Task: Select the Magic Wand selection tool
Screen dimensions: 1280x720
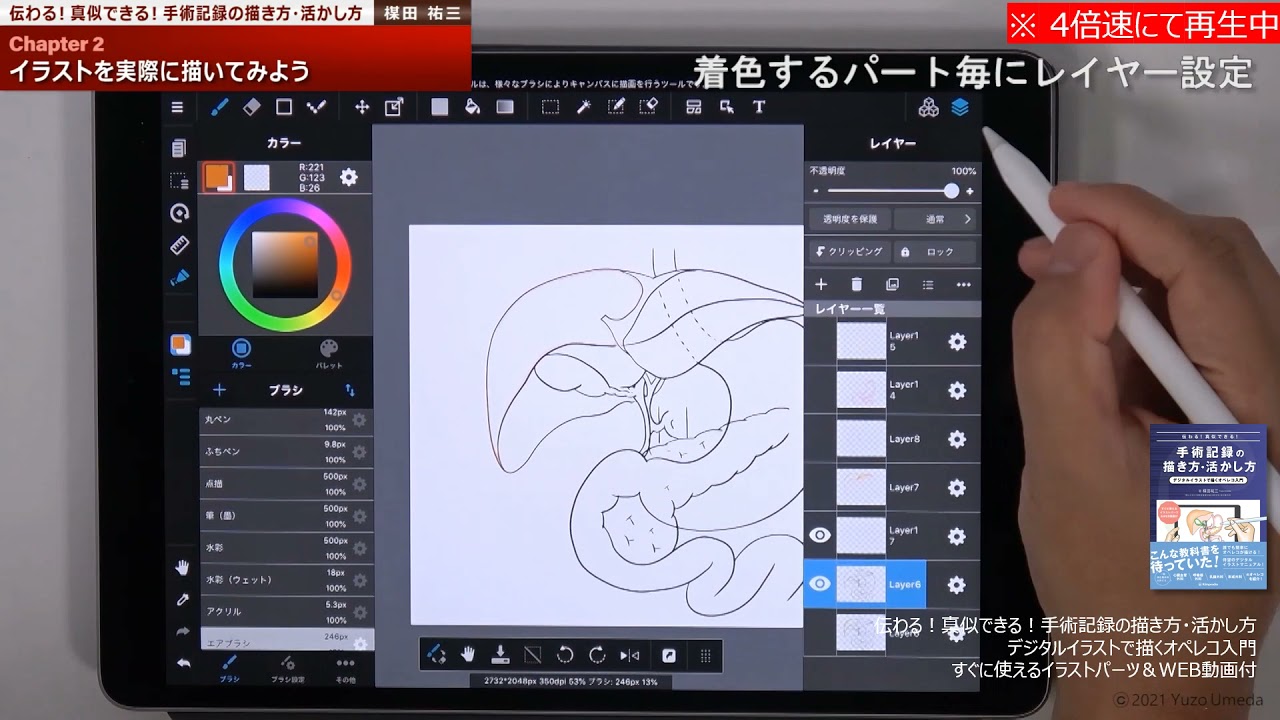Action: [x=585, y=107]
